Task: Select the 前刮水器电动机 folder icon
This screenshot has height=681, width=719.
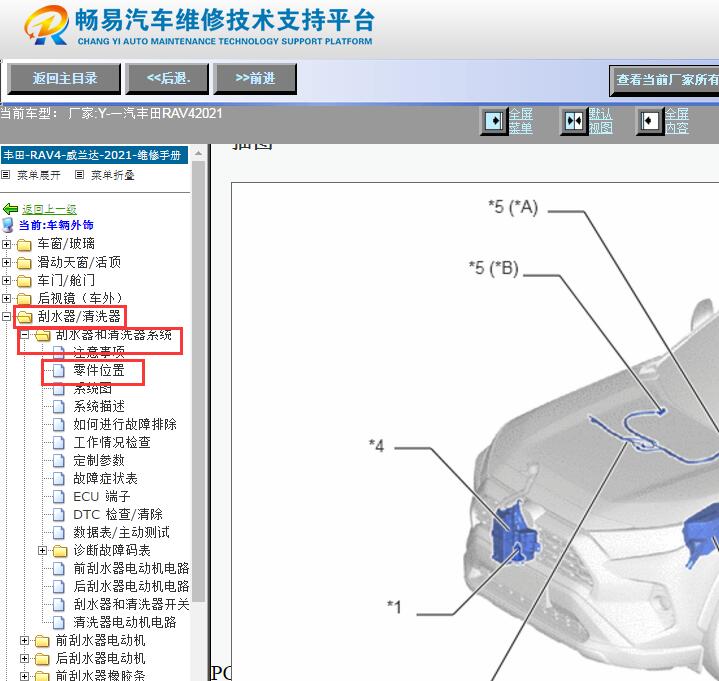Action: [x=42, y=641]
